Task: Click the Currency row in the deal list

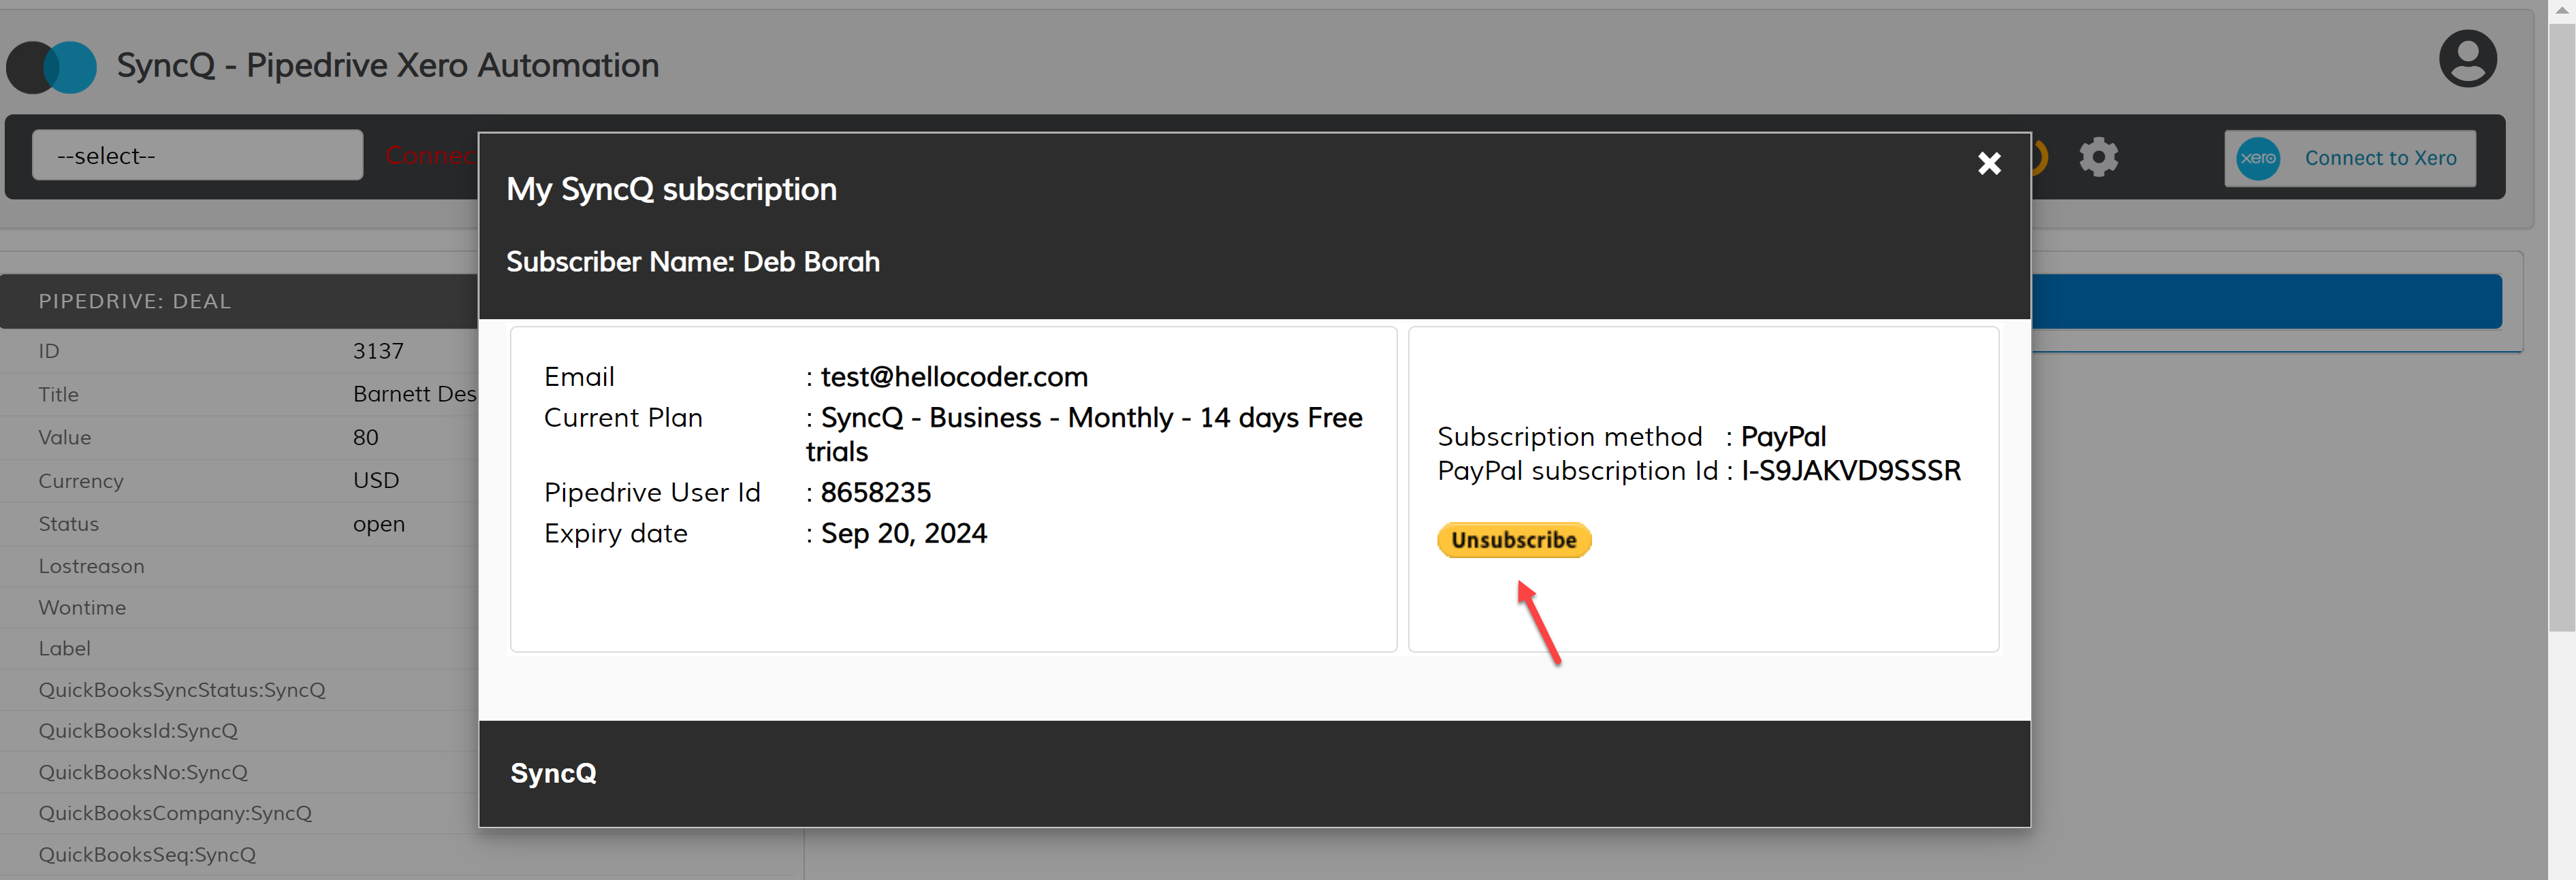Action: (x=81, y=481)
